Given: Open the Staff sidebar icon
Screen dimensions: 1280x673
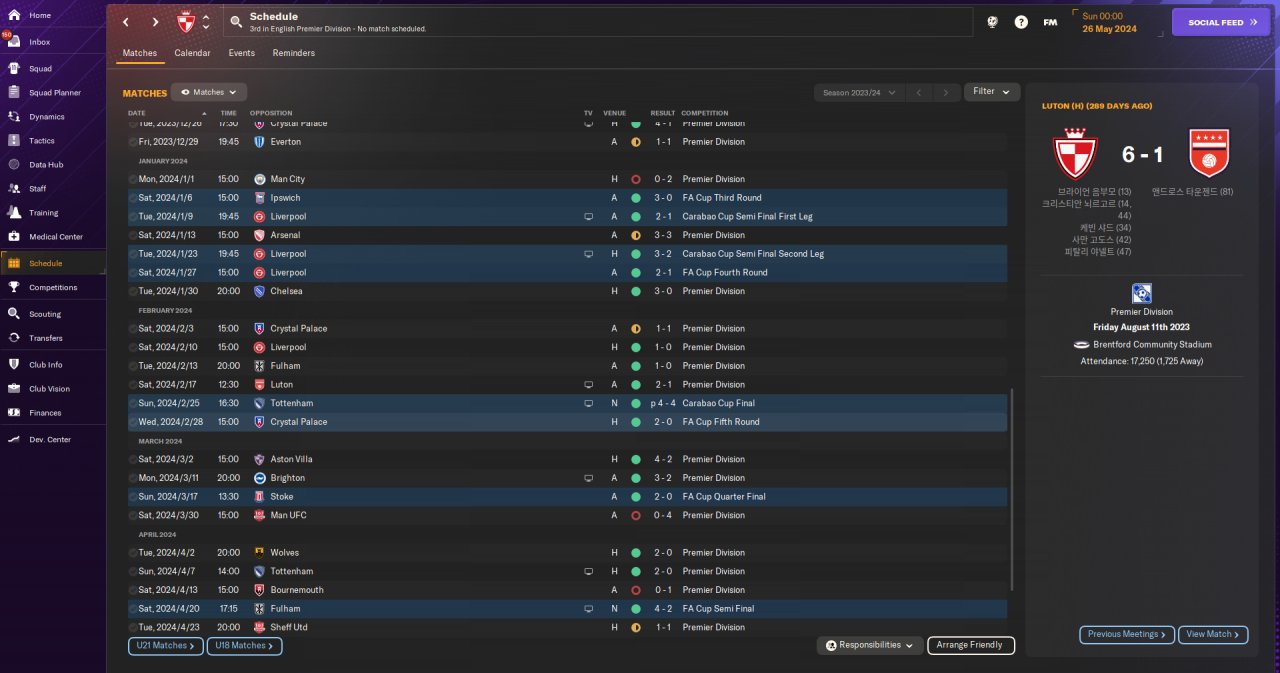Looking at the screenshot, I should pos(14,189).
